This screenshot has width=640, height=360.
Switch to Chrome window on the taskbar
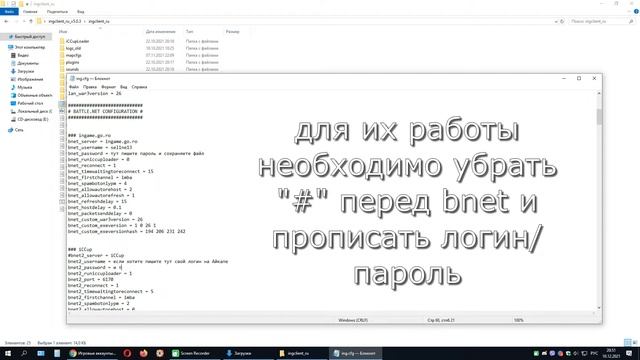(93, 353)
